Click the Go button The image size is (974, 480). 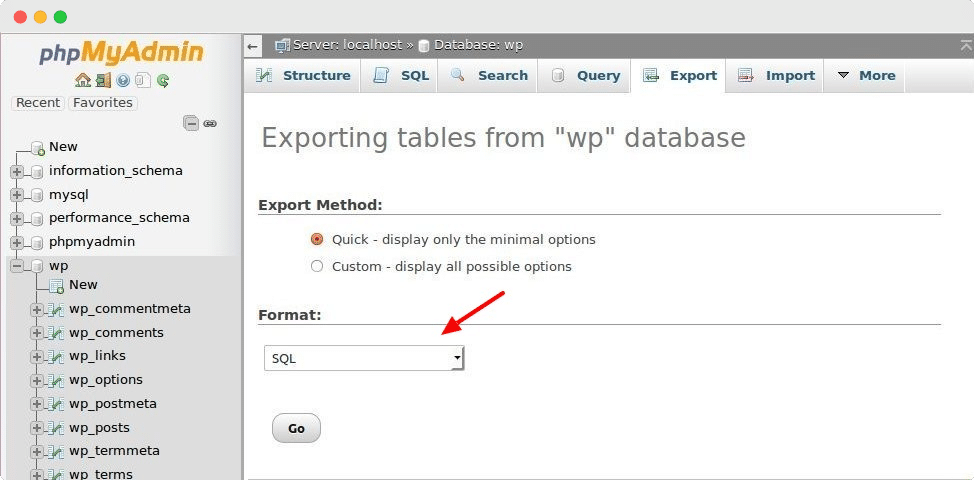[296, 428]
